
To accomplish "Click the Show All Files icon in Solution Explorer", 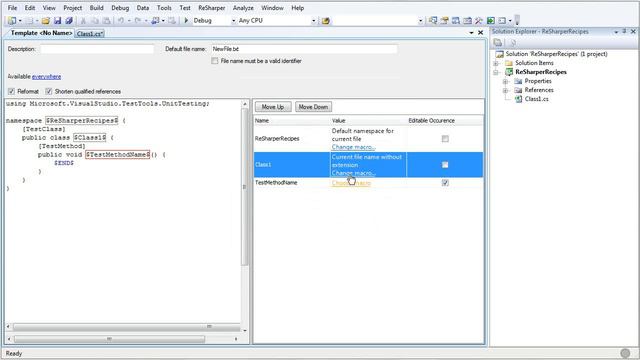I will (513, 42).
